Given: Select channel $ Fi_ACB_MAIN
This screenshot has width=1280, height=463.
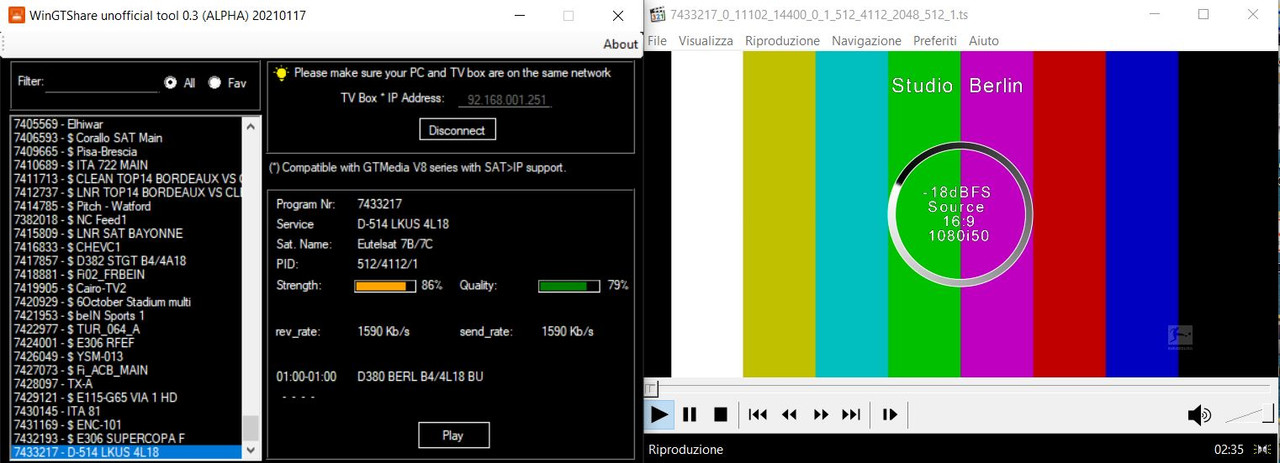Looking at the screenshot, I should click(126, 370).
